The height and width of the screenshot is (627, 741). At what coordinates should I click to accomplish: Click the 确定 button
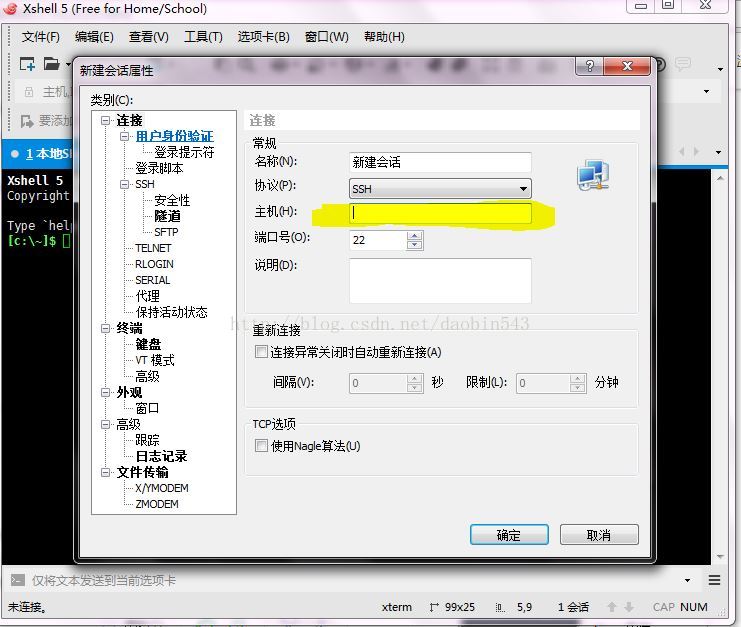[x=509, y=535]
